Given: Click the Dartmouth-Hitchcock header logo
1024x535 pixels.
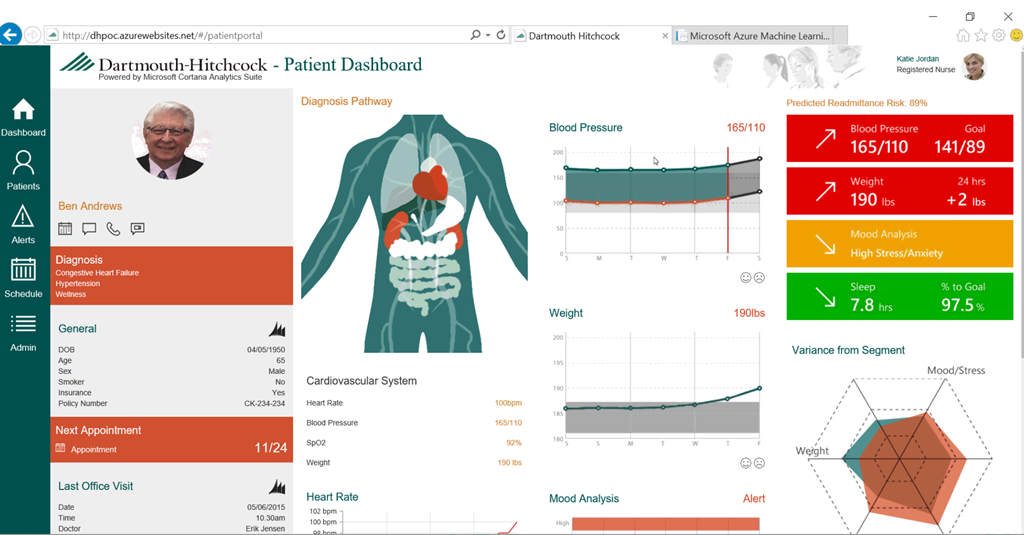Looking at the screenshot, I should pyautogui.click(x=163, y=65).
